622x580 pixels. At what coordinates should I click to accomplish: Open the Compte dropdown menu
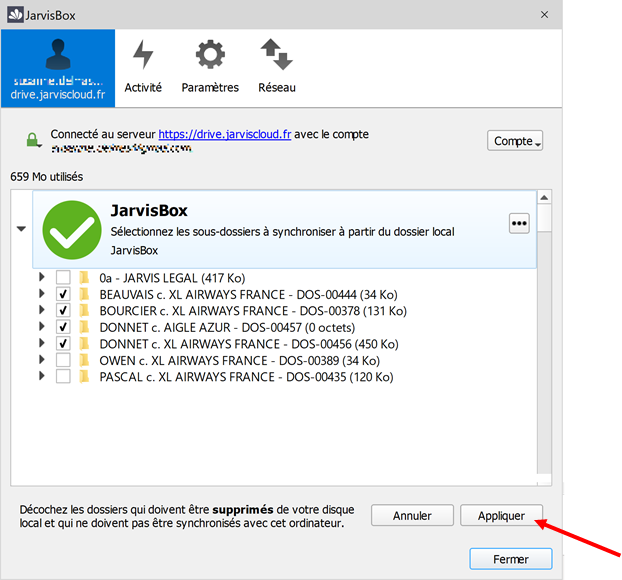[x=515, y=141]
